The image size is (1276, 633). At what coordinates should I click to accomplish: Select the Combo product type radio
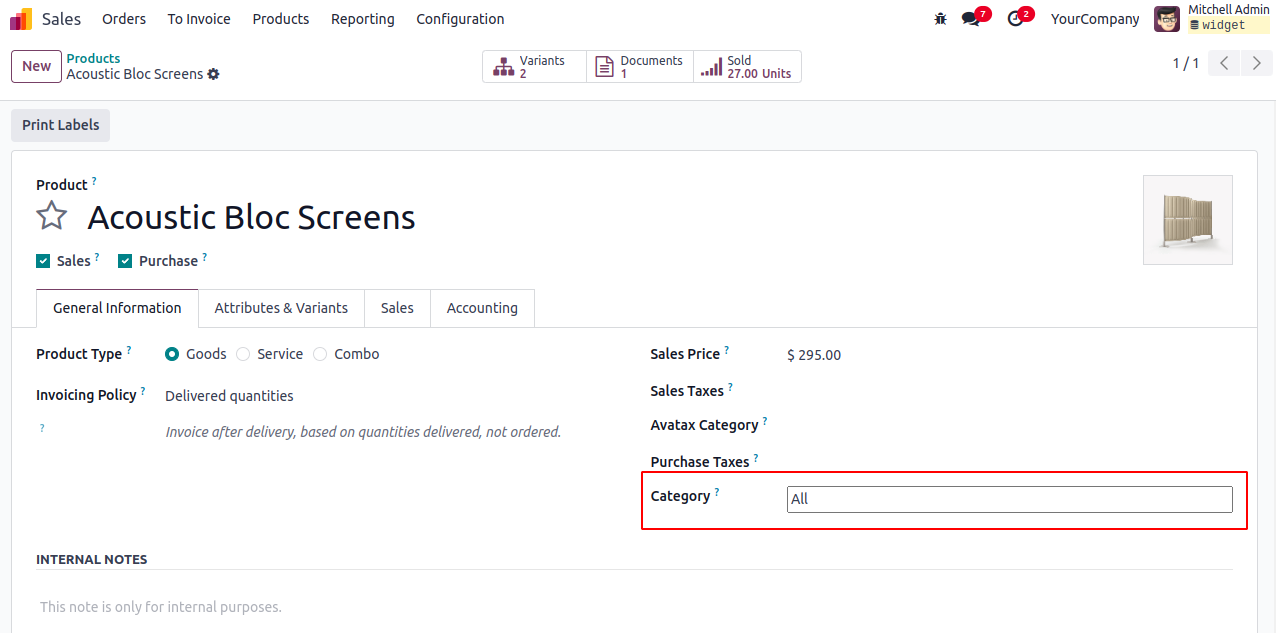point(320,354)
